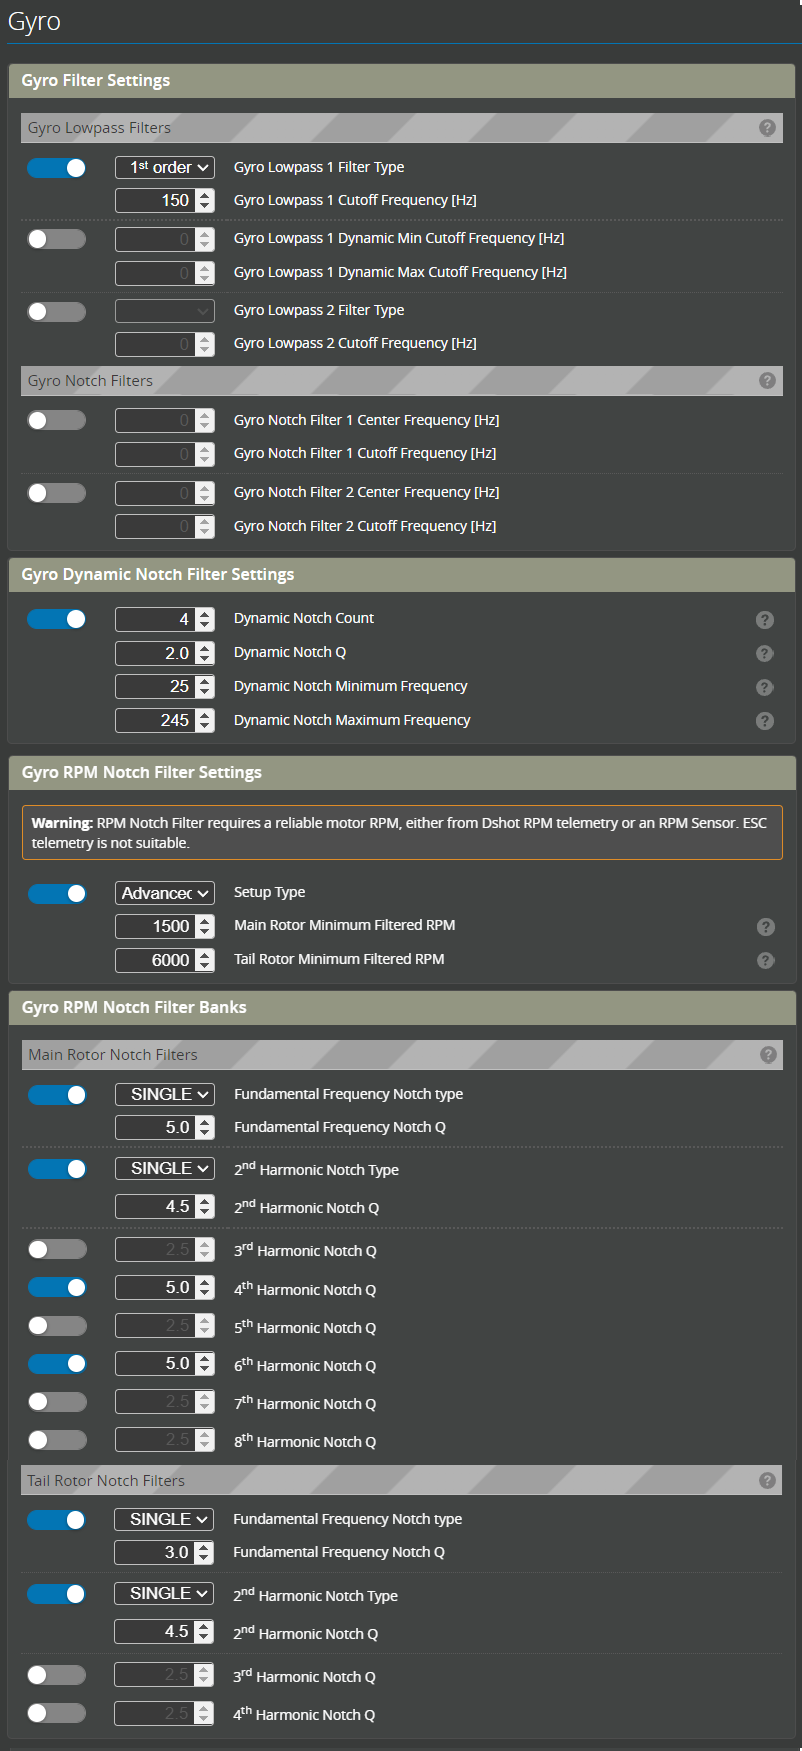Click main rotor 4th Harmonic Notch Q field
This screenshot has height=1751, width=802.
click(x=155, y=1288)
